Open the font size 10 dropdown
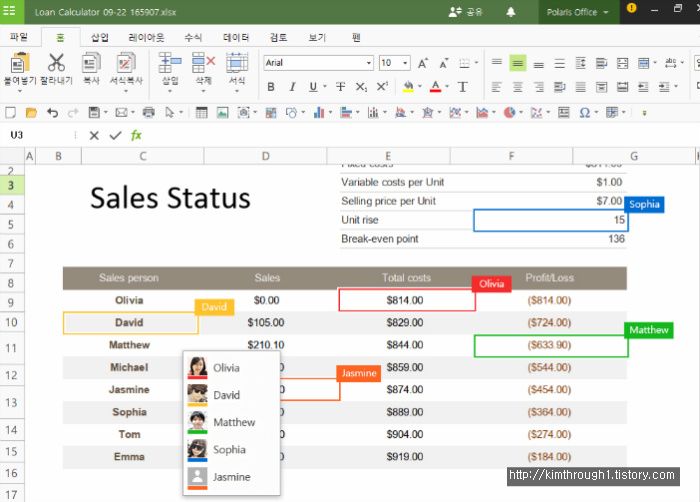 click(x=405, y=63)
